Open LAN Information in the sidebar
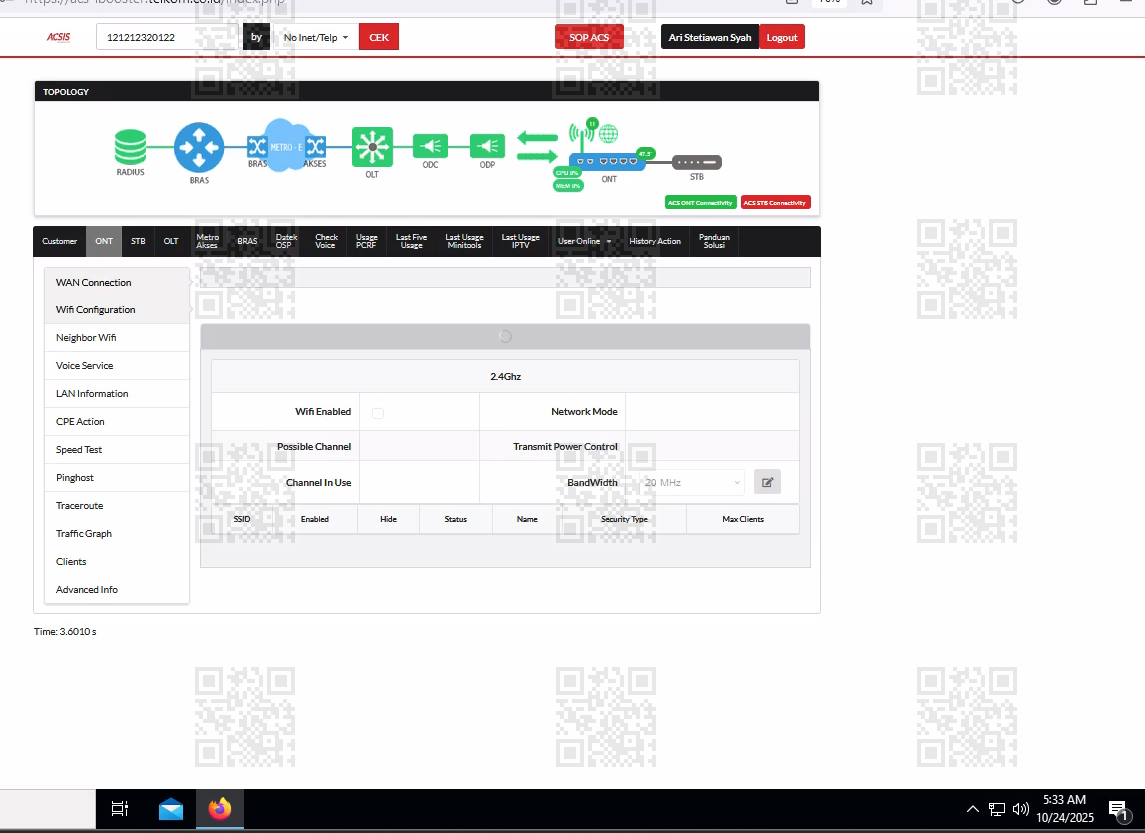 coord(117,394)
